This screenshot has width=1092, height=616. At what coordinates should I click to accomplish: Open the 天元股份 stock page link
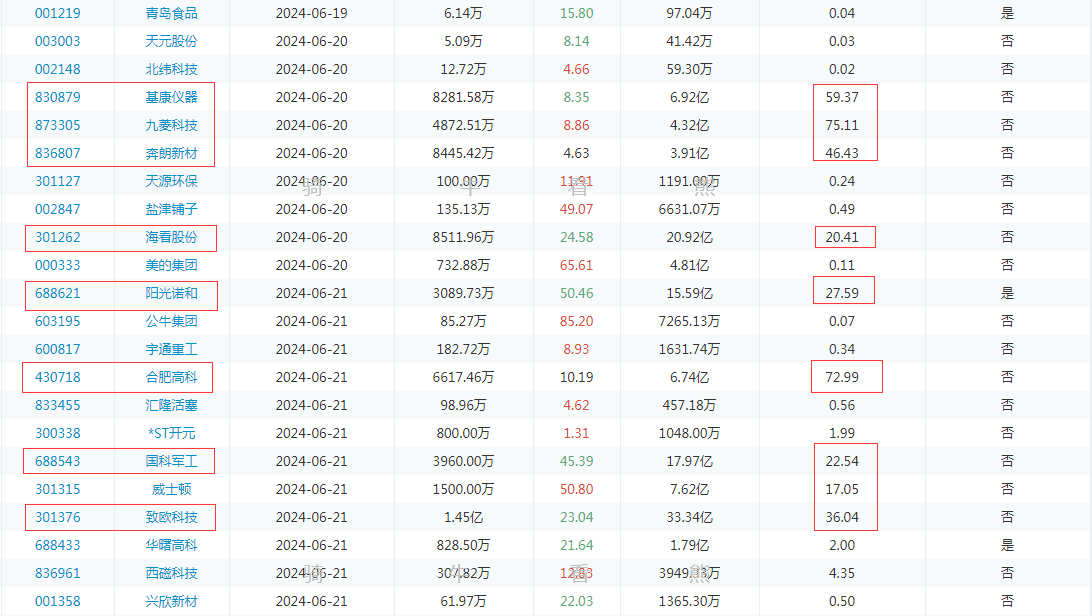pyautogui.click(x=171, y=41)
